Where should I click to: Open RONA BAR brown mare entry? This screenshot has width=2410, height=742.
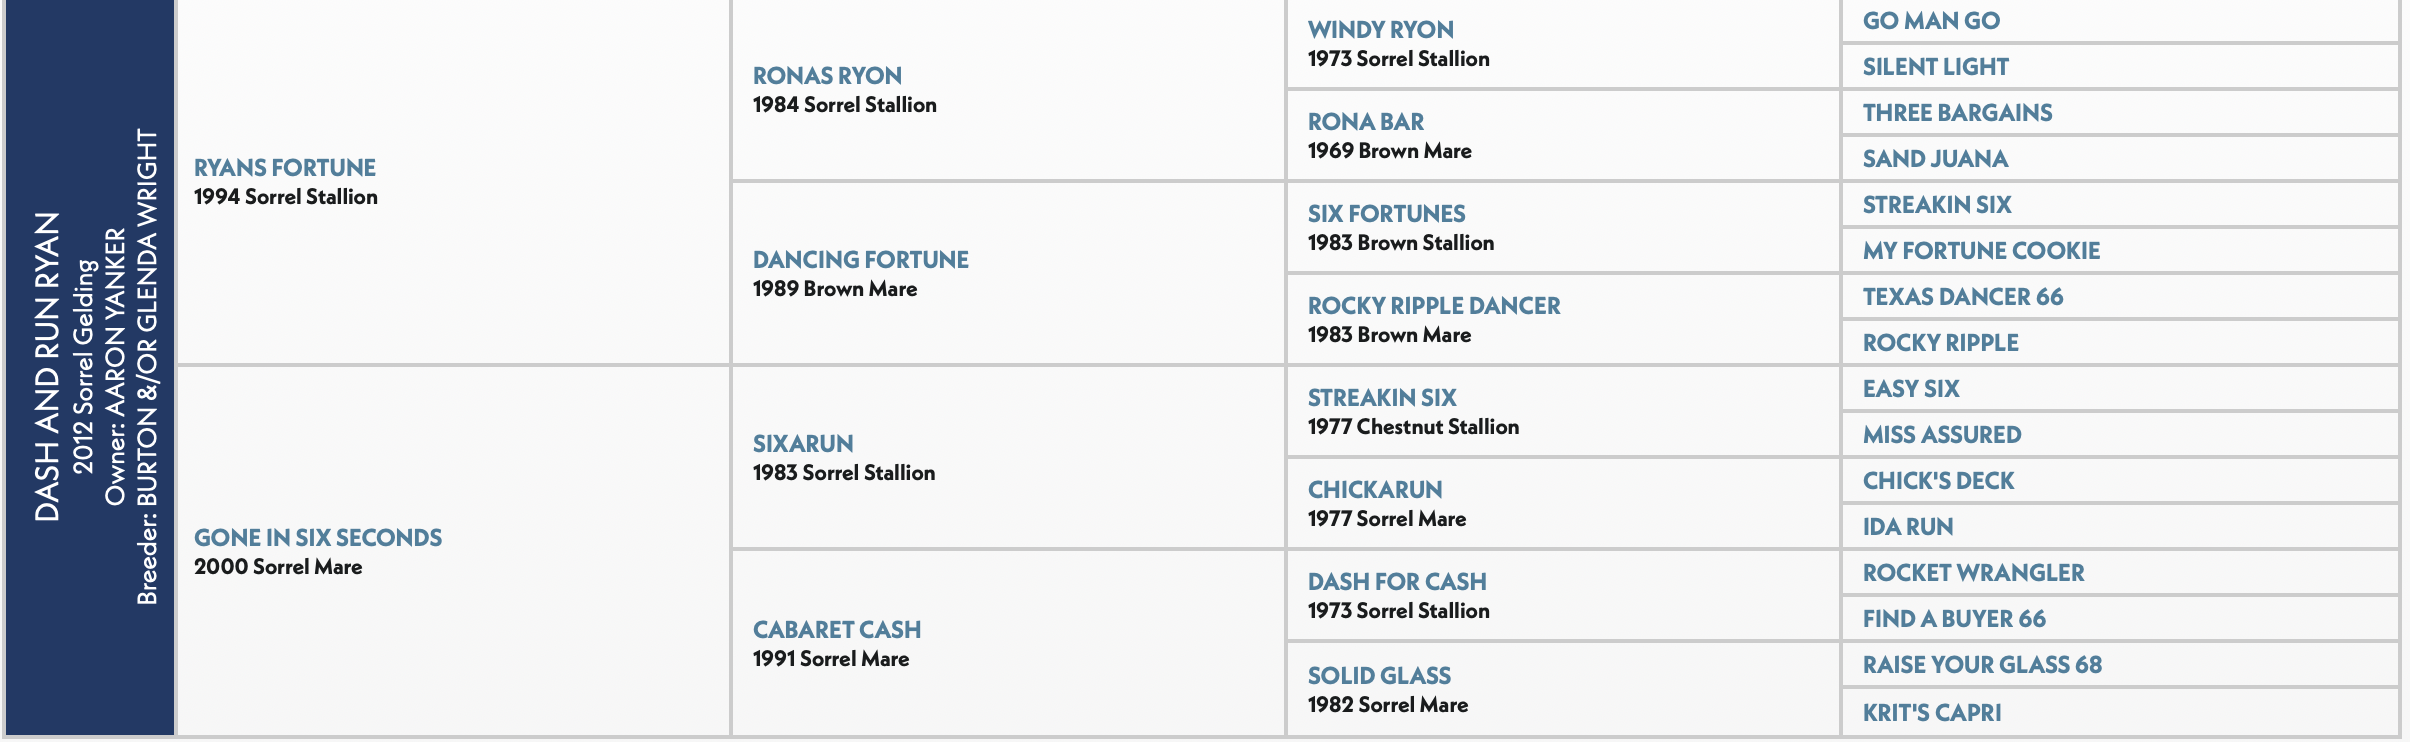[x=1366, y=122]
